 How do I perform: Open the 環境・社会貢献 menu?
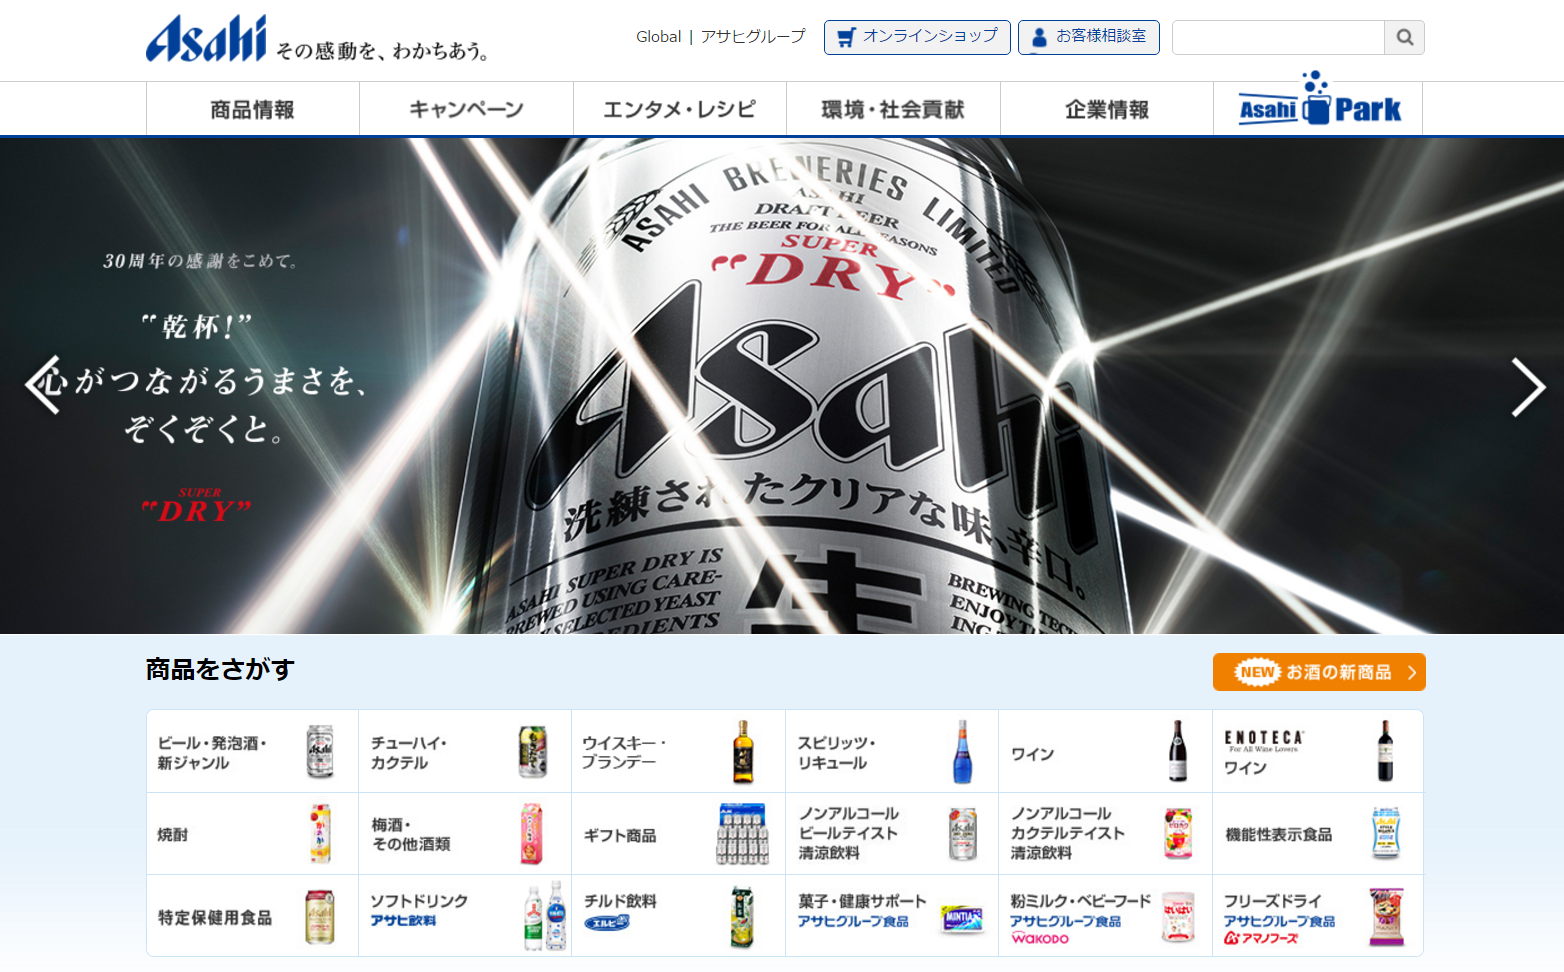click(x=893, y=109)
